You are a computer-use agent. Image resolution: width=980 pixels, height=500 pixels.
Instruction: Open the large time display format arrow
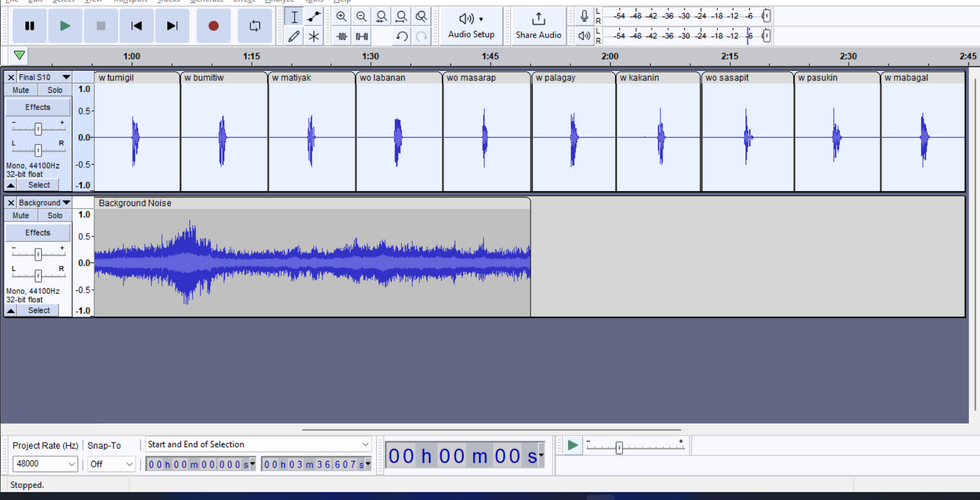click(541, 456)
